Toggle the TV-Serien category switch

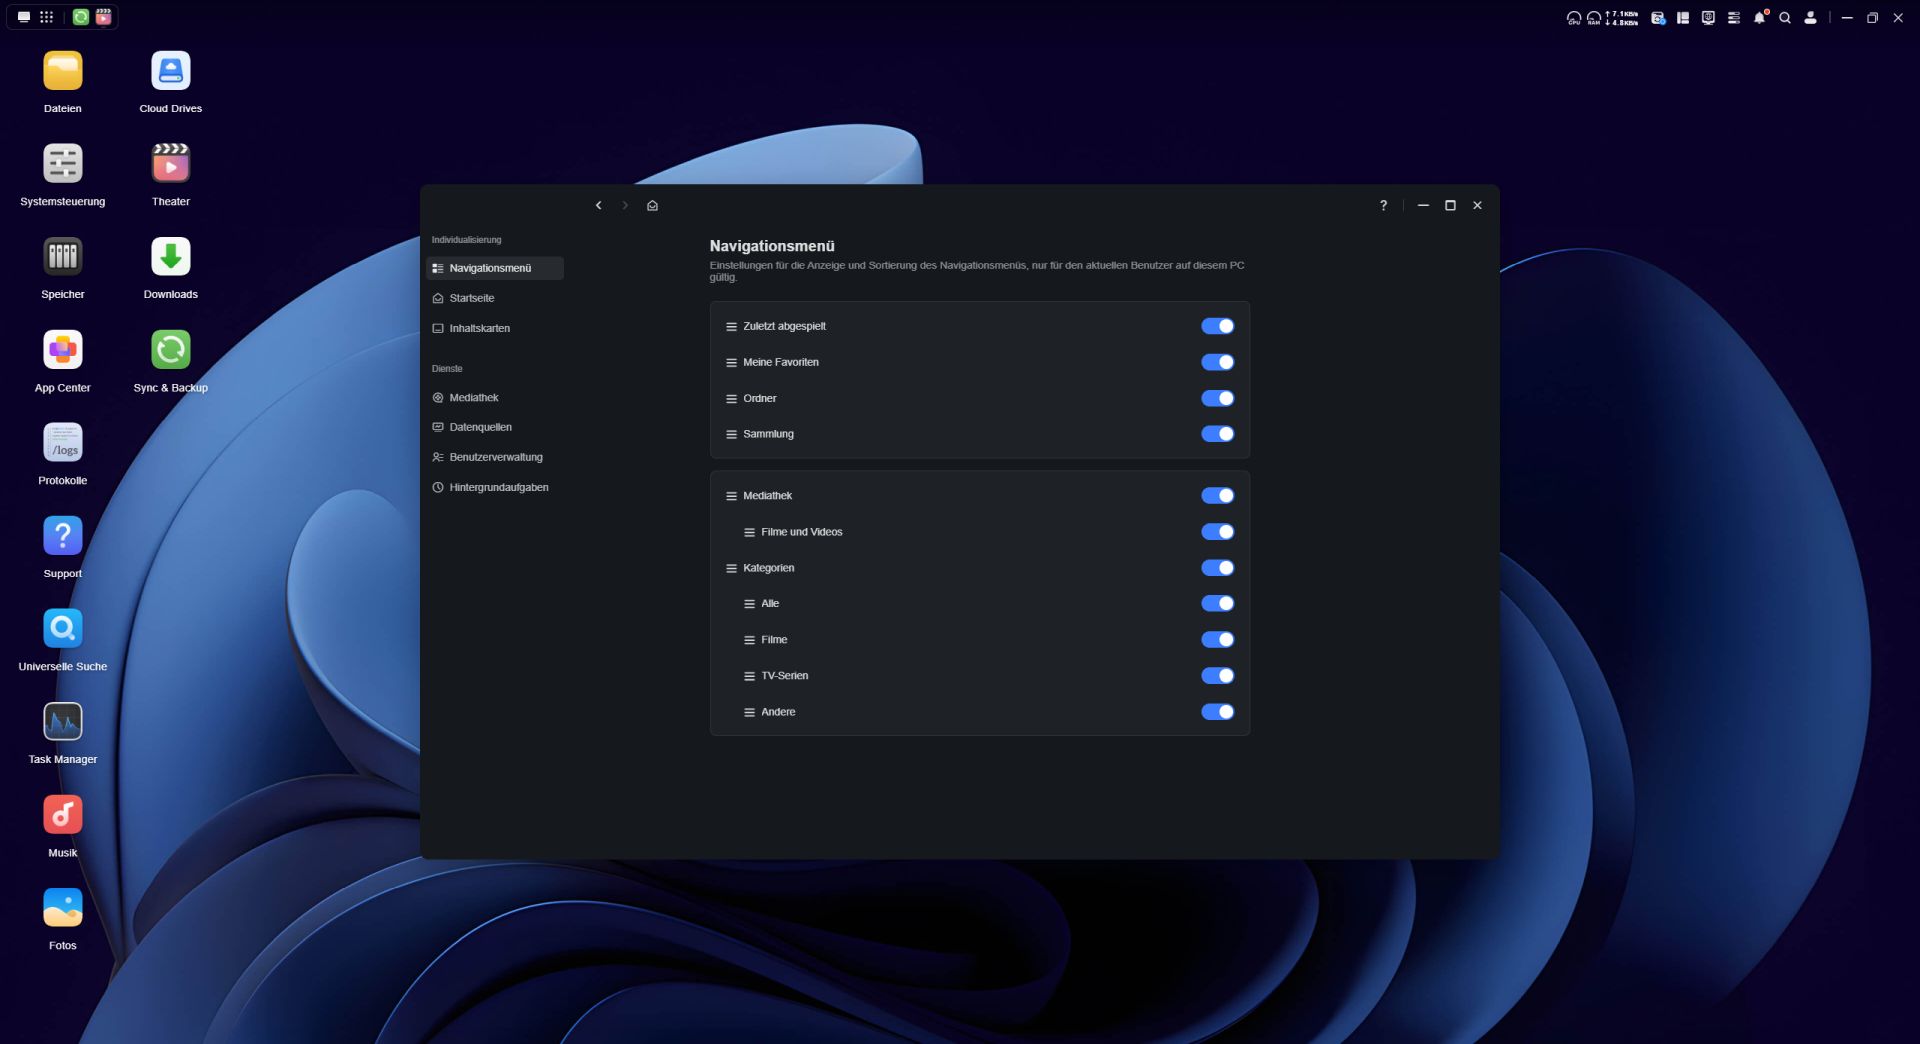(1217, 676)
